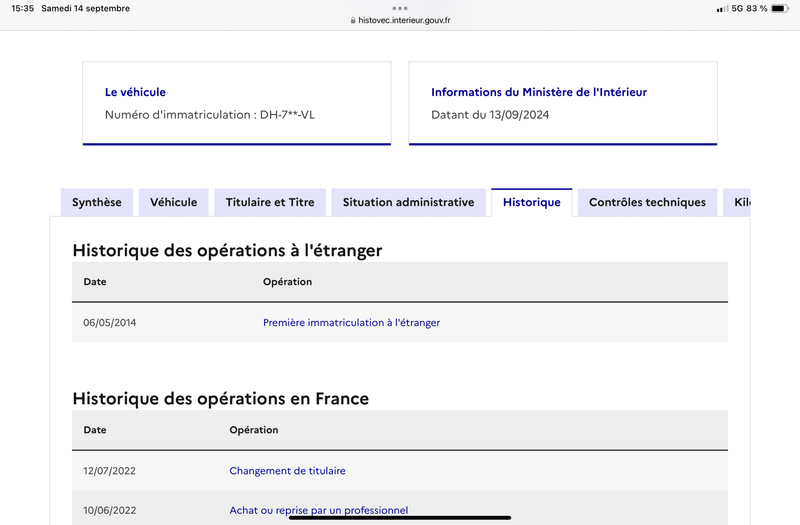800x525 pixels.
Task: Click the Historique des opérations à l'étranger heading
Action: (x=228, y=251)
